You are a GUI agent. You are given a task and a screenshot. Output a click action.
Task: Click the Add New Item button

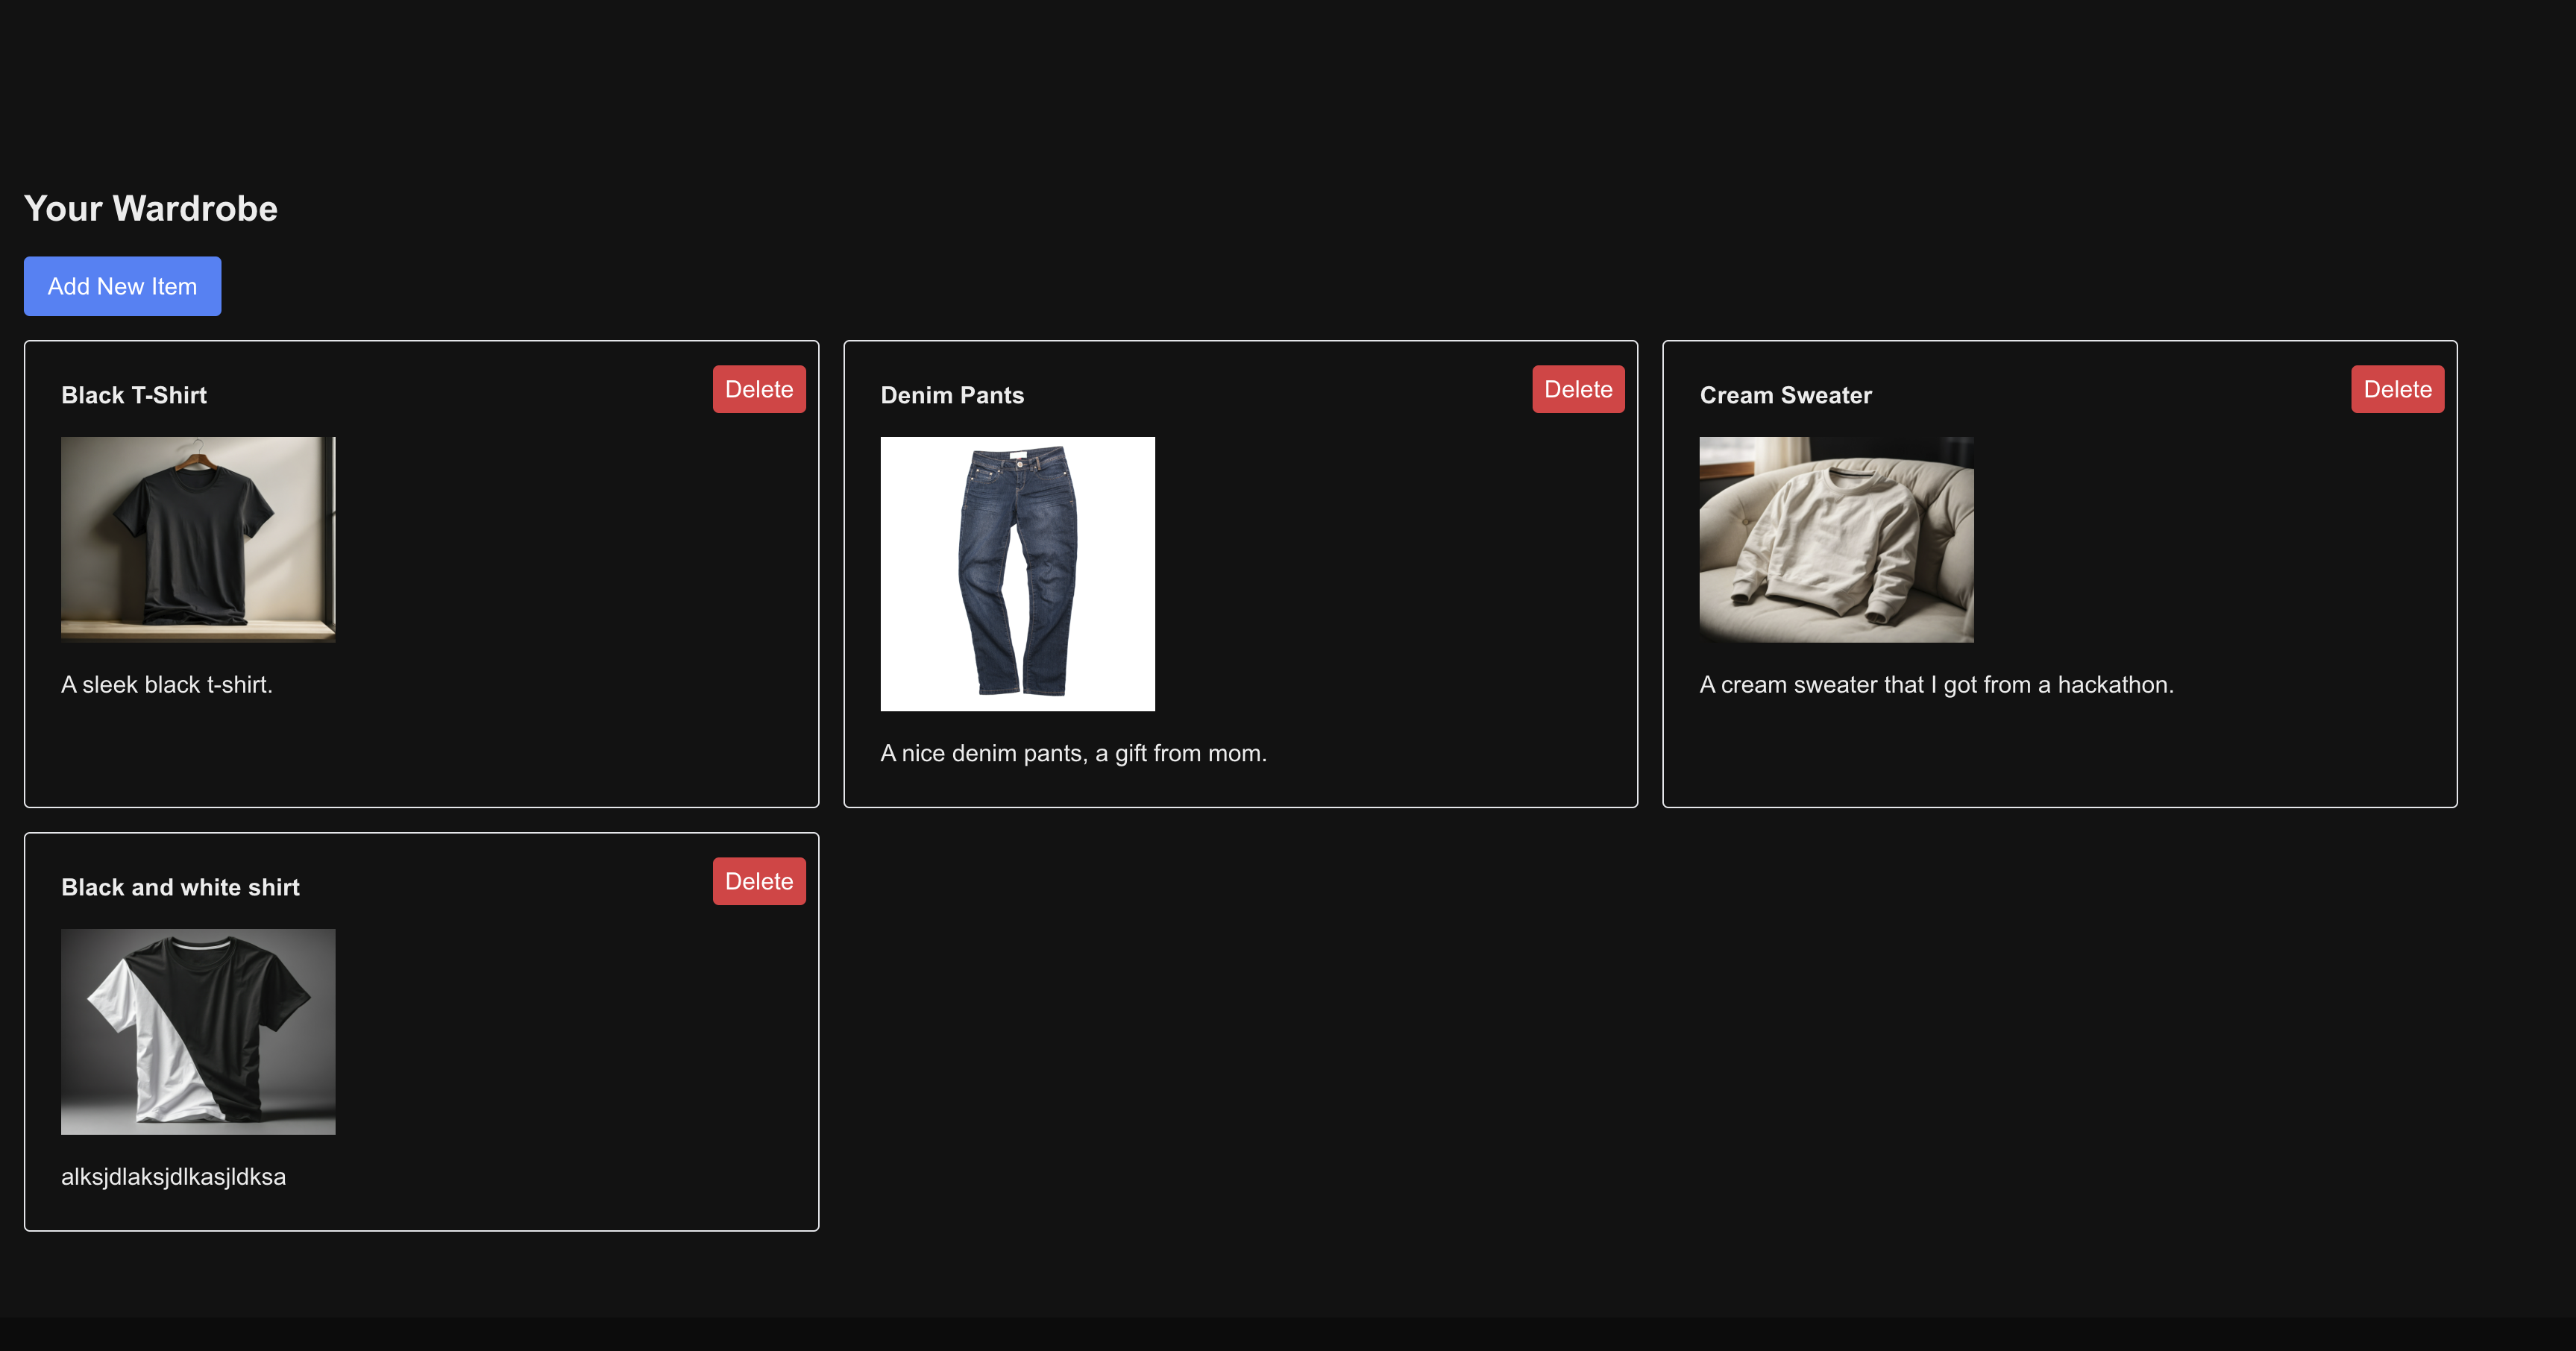(x=122, y=286)
